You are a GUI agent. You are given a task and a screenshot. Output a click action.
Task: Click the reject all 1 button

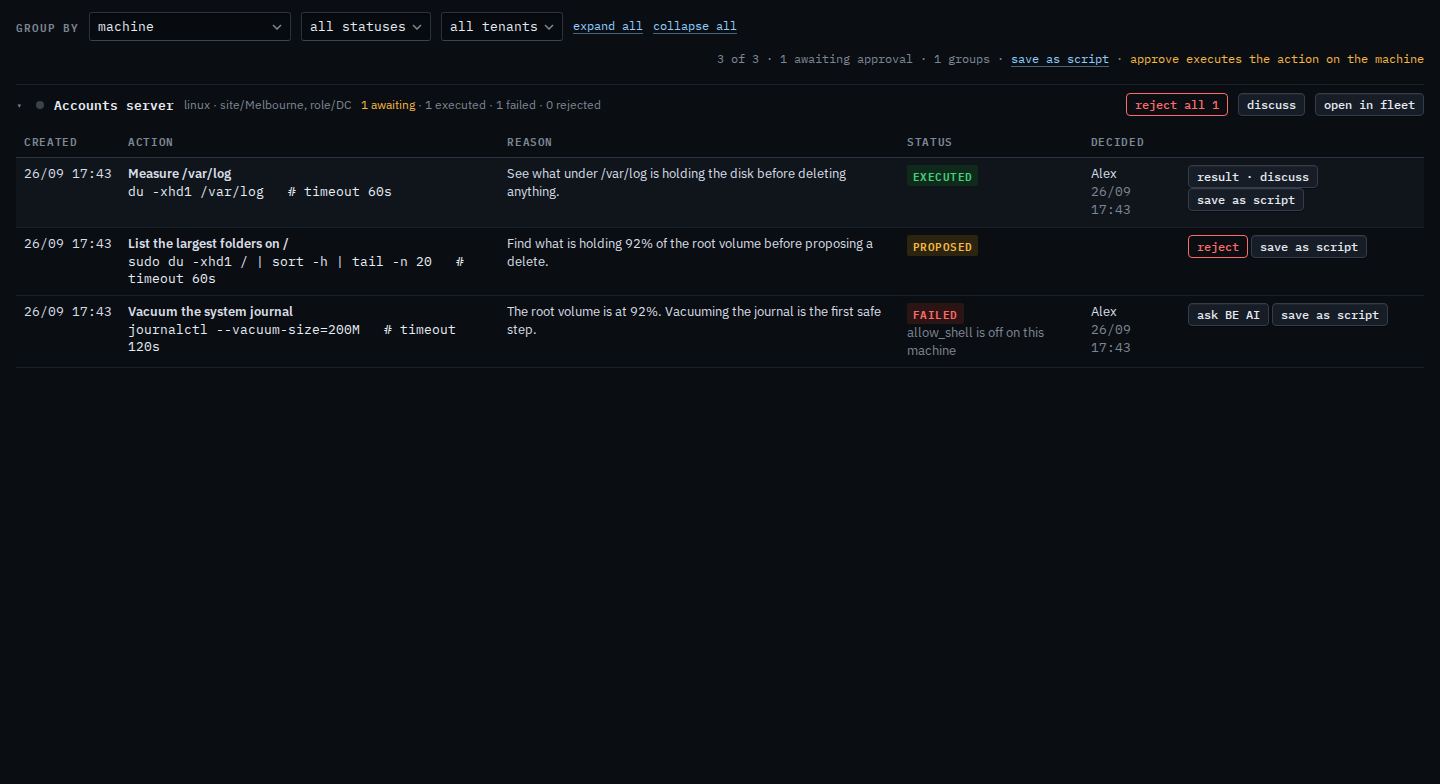click(x=1177, y=105)
